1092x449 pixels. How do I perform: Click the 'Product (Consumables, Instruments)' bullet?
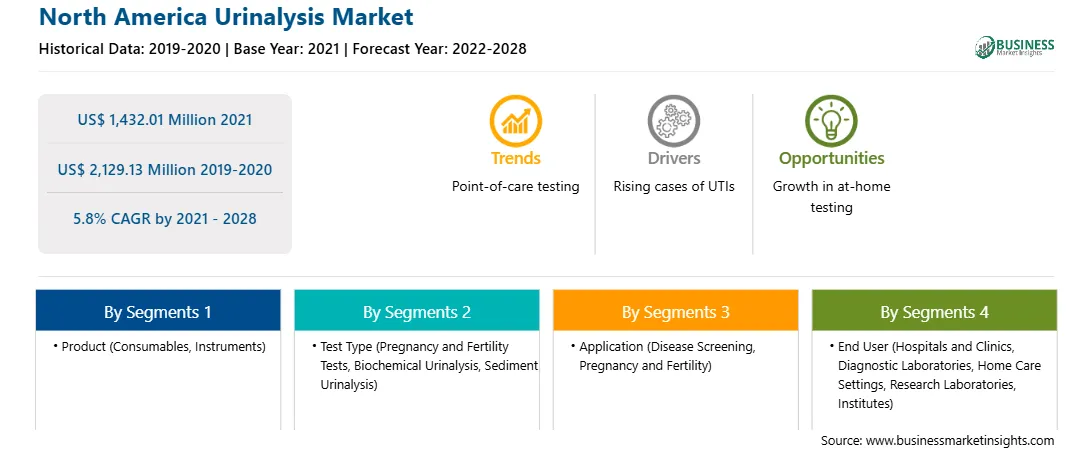(x=159, y=347)
